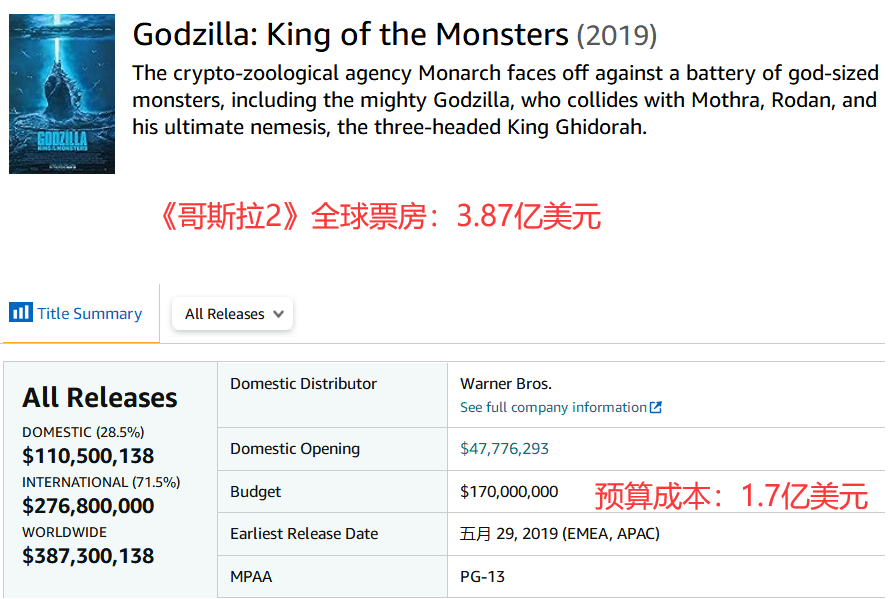Click the Domestic Distributor row label
This screenshot has width=888, height=599.
[303, 383]
